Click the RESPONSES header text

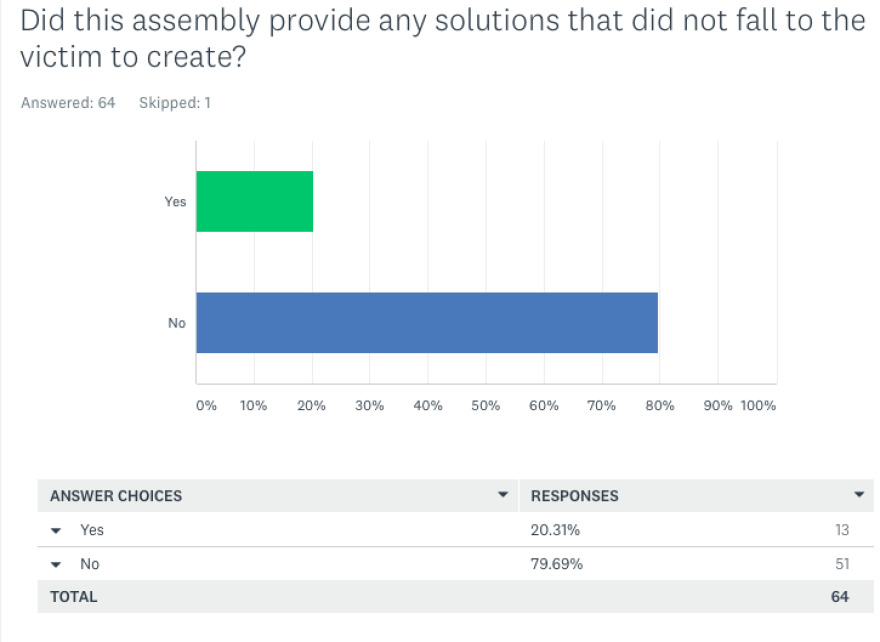pos(574,496)
